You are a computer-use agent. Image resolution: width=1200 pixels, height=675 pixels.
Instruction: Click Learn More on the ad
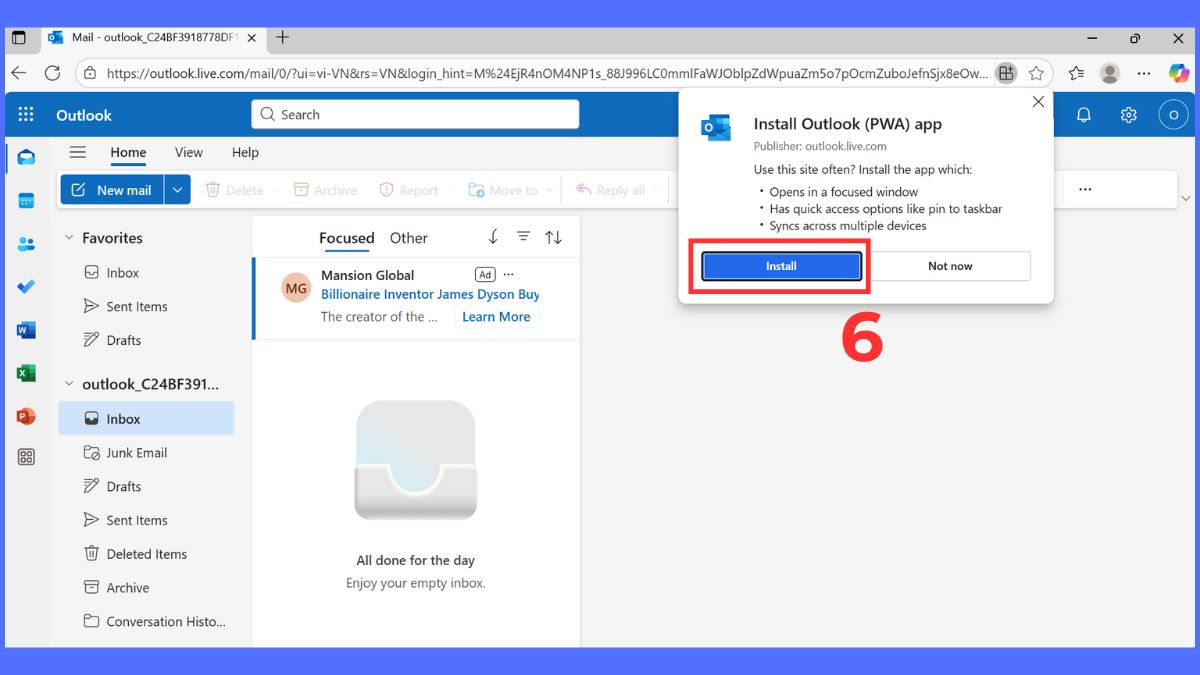496,317
